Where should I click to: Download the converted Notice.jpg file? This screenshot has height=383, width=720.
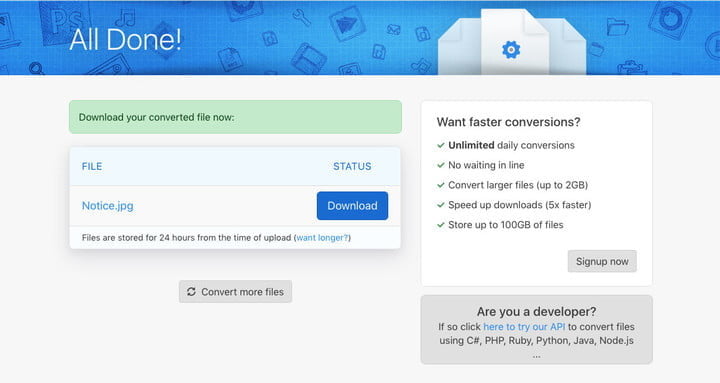pos(352,206)
